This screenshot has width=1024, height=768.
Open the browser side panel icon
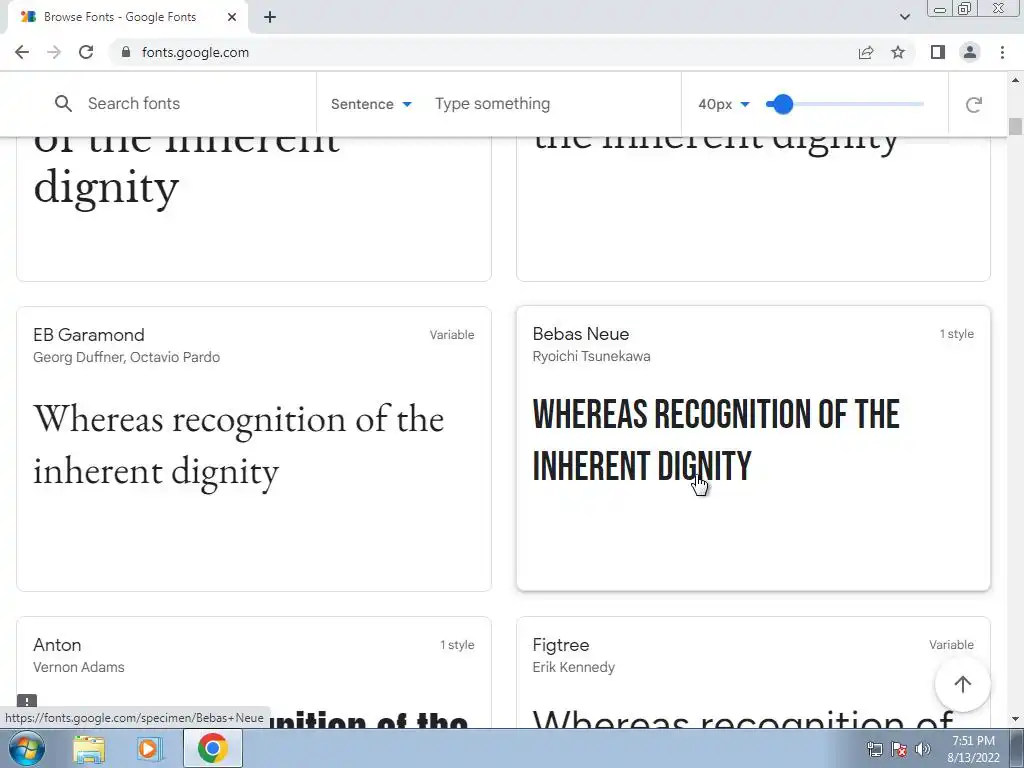[938, 52]
